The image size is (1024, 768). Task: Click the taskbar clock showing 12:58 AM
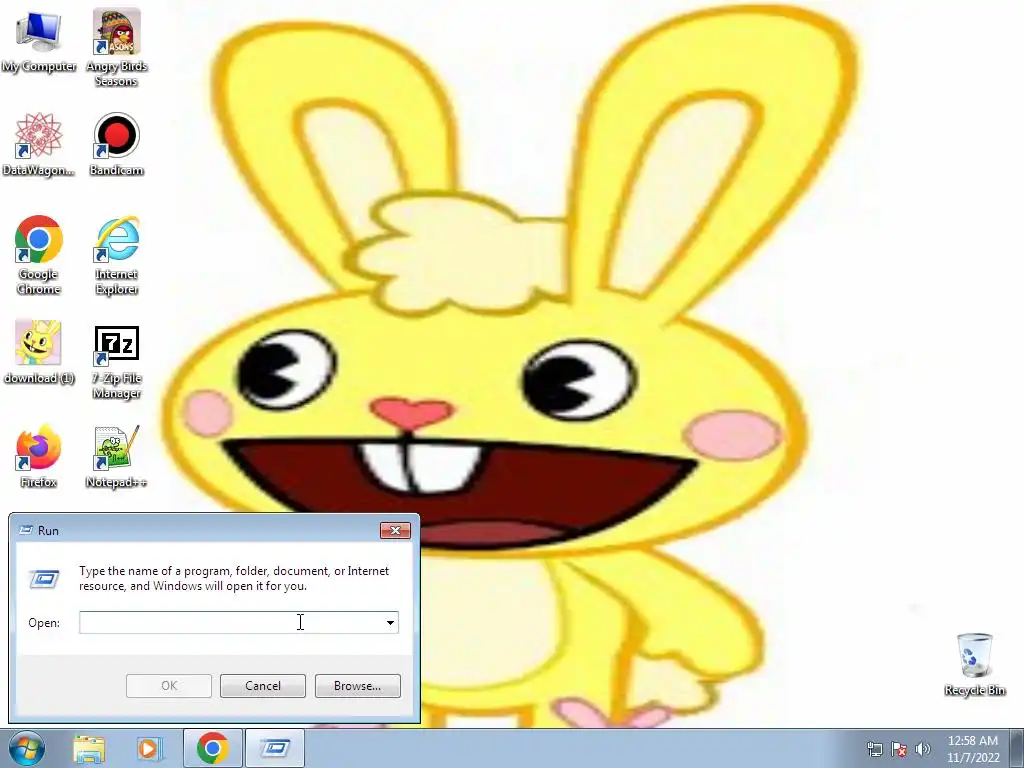pyautogui.click(x=973, y=748)
